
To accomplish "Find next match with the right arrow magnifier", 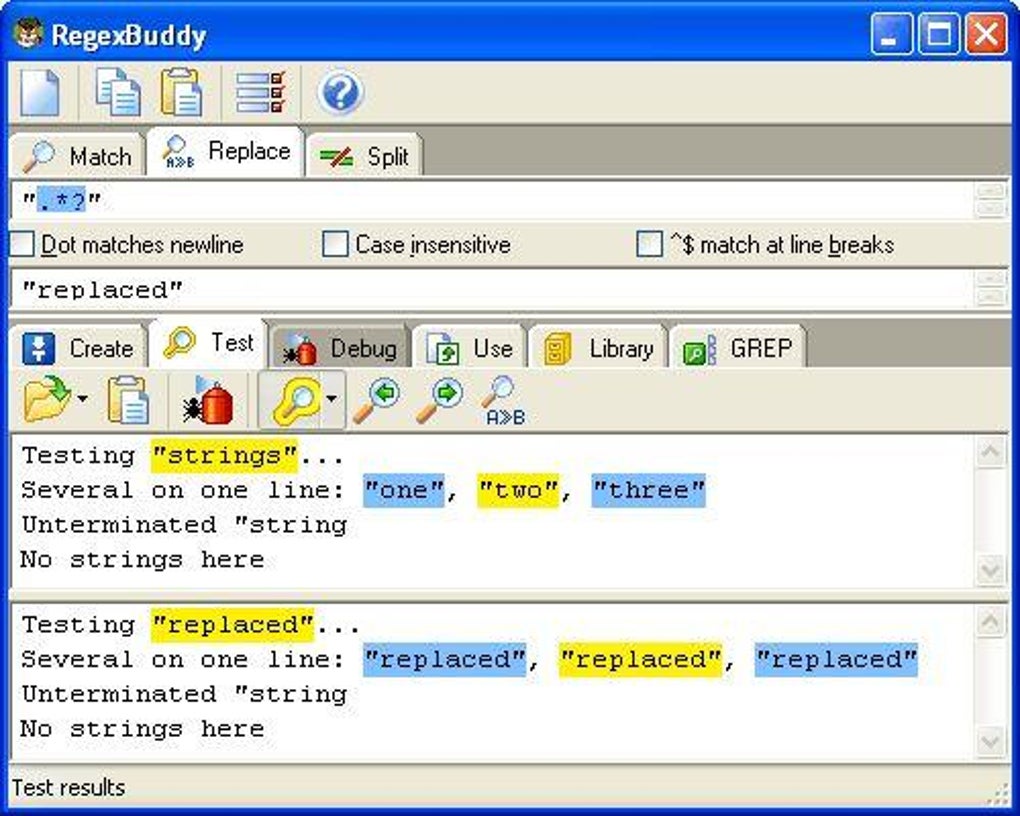I will tap(439, 400).
